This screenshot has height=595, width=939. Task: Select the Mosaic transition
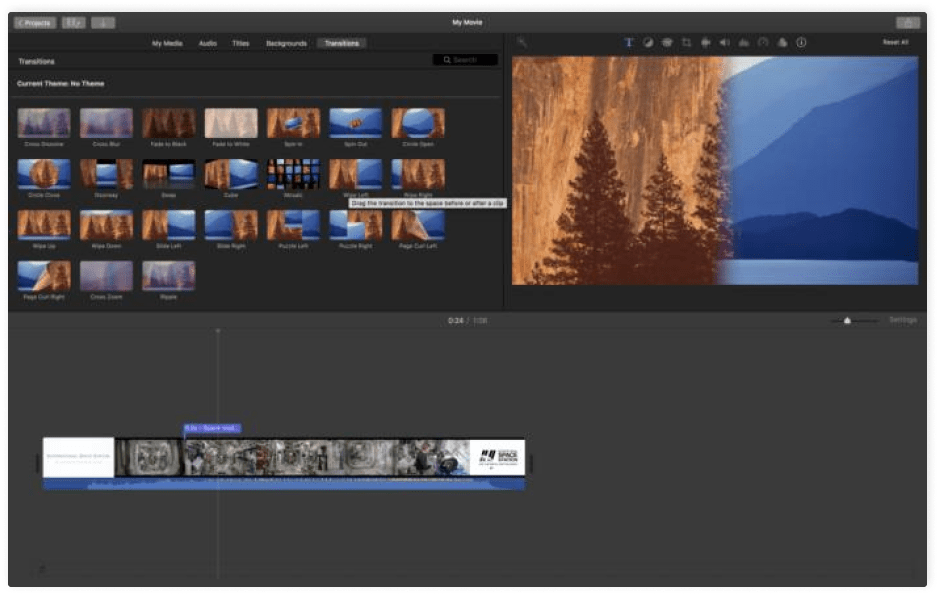(x=293, y=174)
